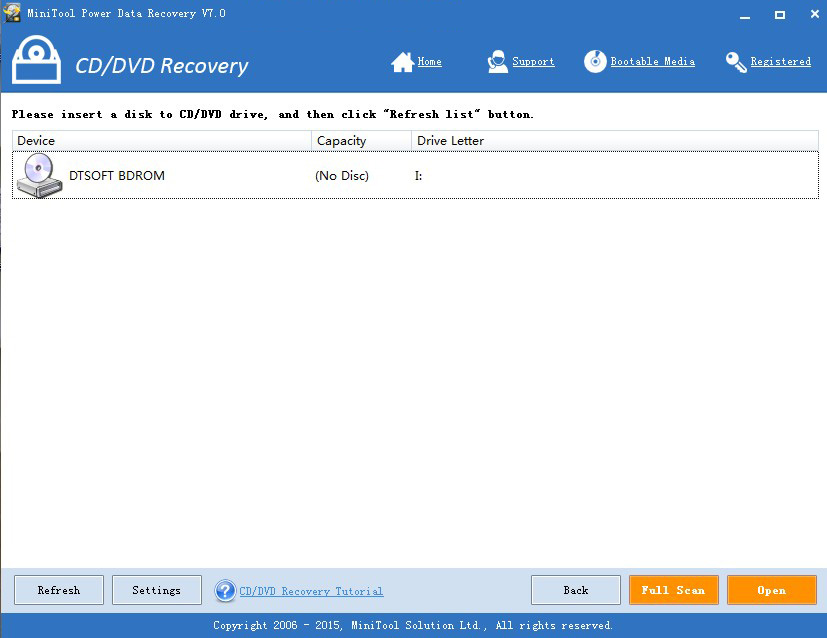The height and width of the screenshot is (638, 827).
Task: Sort by the Drive Letter column header
Action: pos(615,141)
